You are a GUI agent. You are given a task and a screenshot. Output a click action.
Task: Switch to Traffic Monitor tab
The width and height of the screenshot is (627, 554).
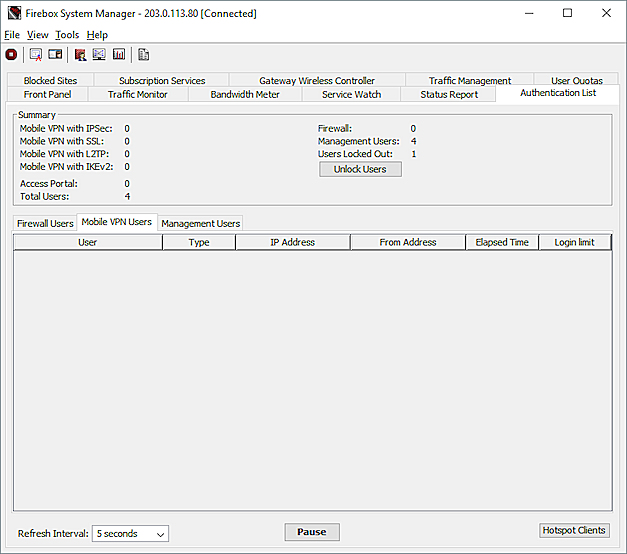138,94
